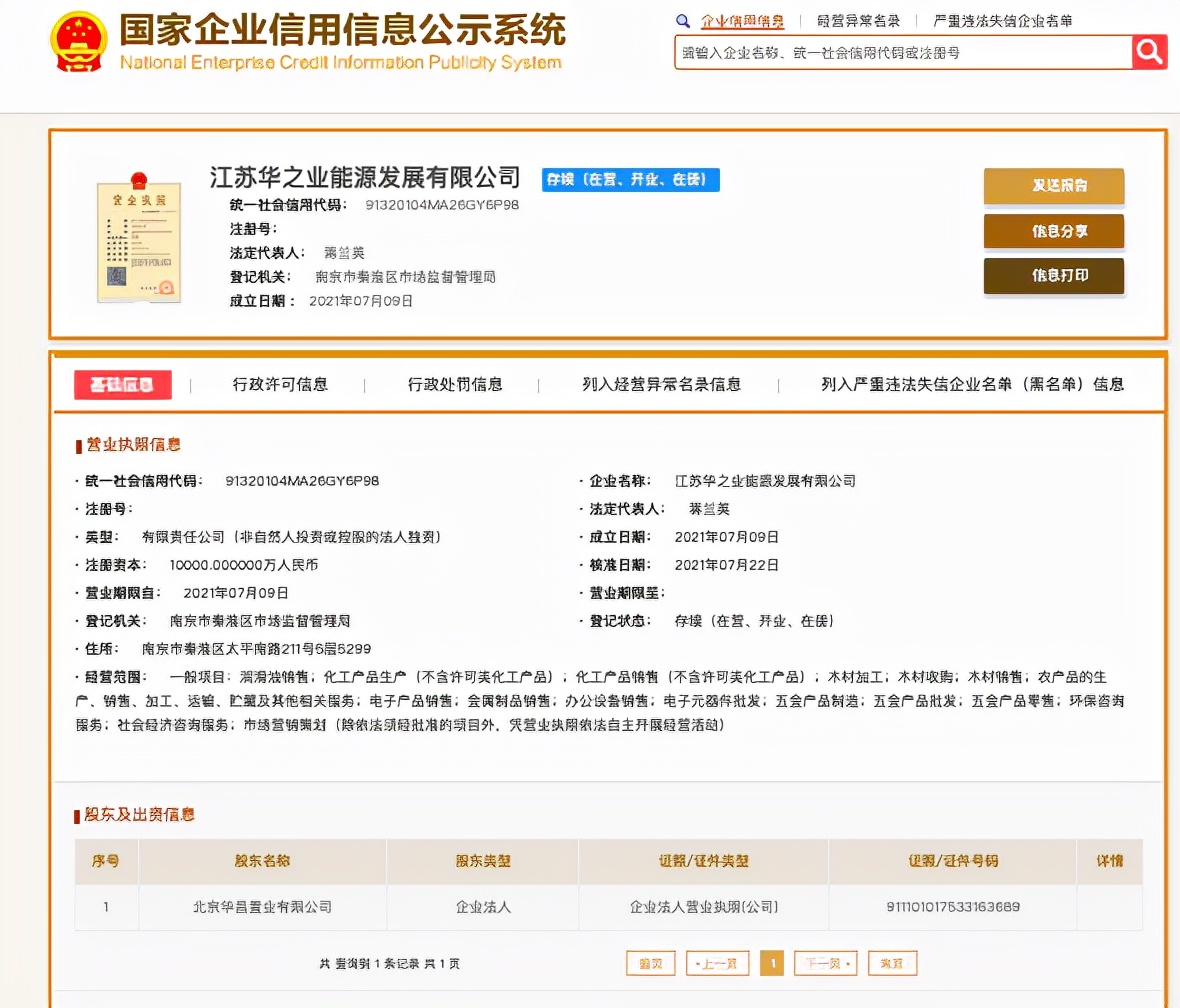The width and height of the screenshot is (1180, 1008).
Task: Click the 尾页 pagination button
Action: pos(891,962)
